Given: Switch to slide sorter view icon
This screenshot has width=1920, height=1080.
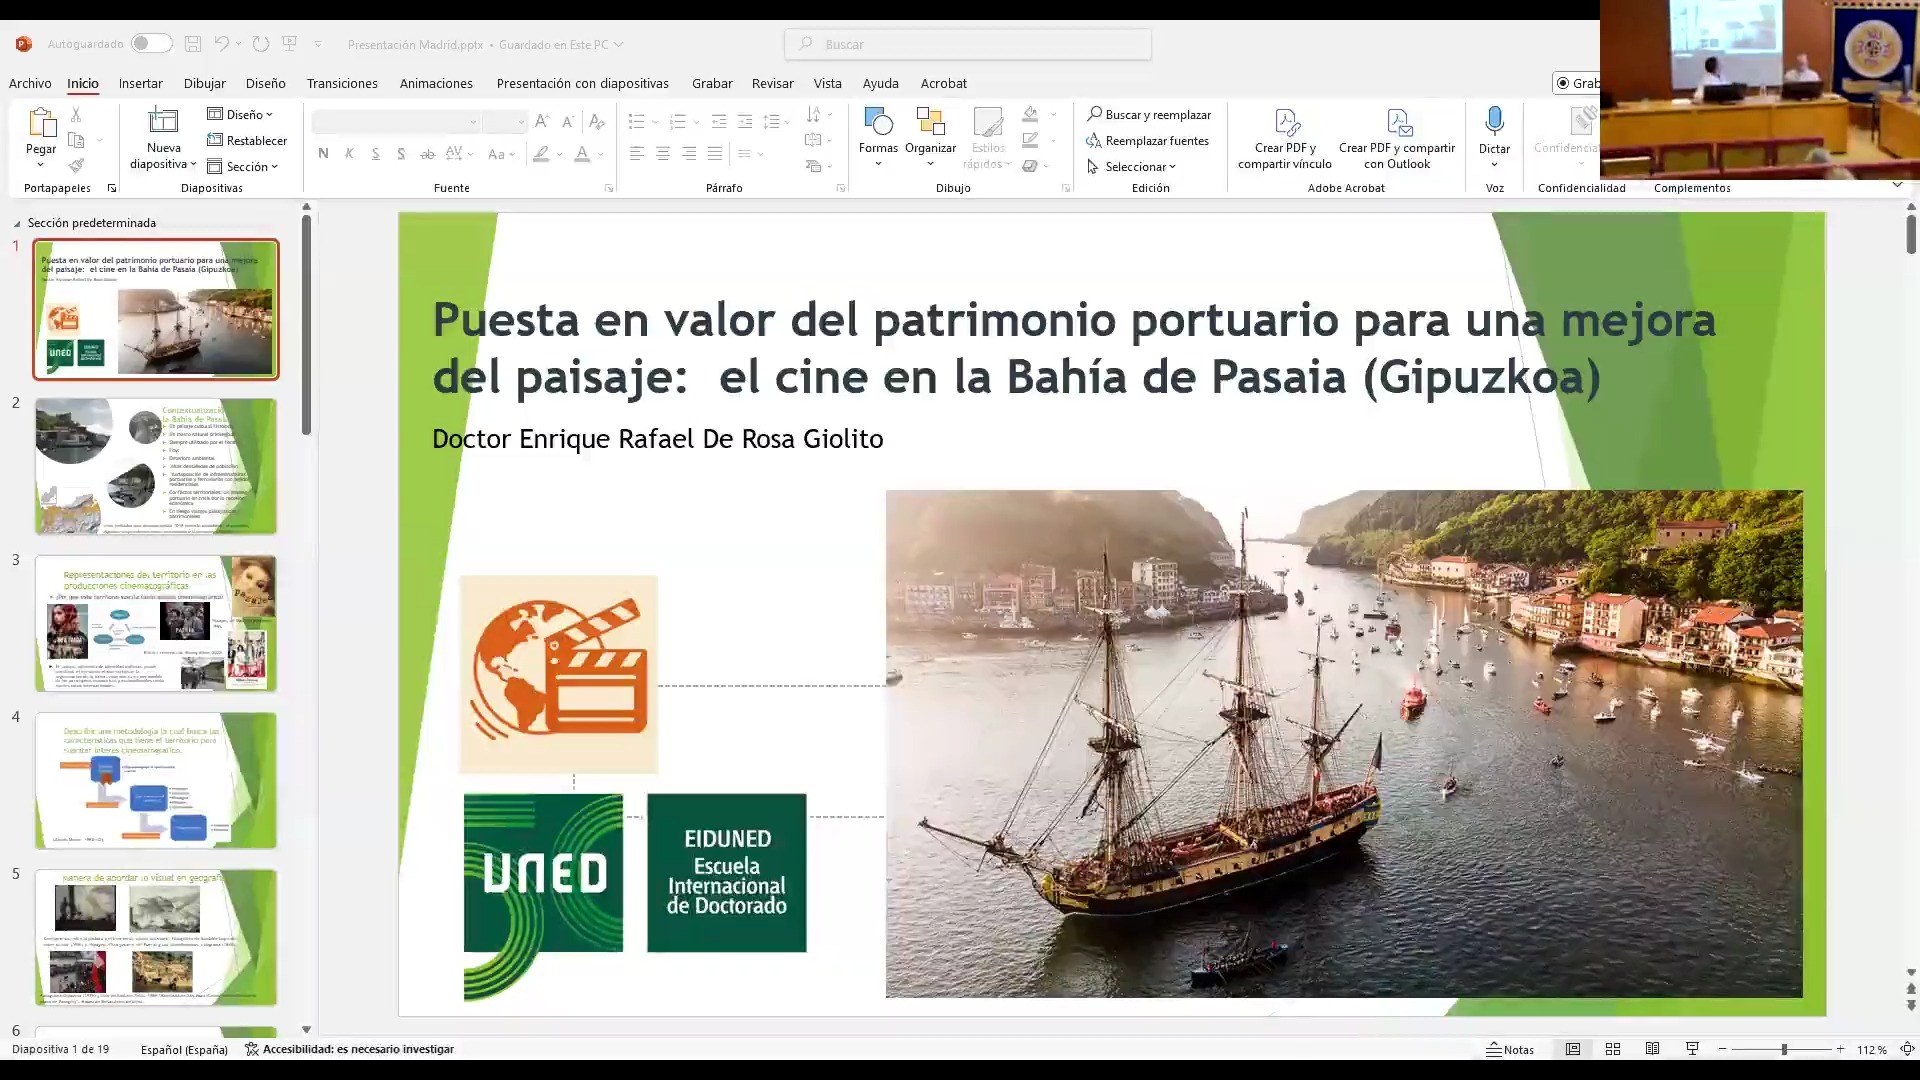Looking at the screenshot, I should 1613,1049.
